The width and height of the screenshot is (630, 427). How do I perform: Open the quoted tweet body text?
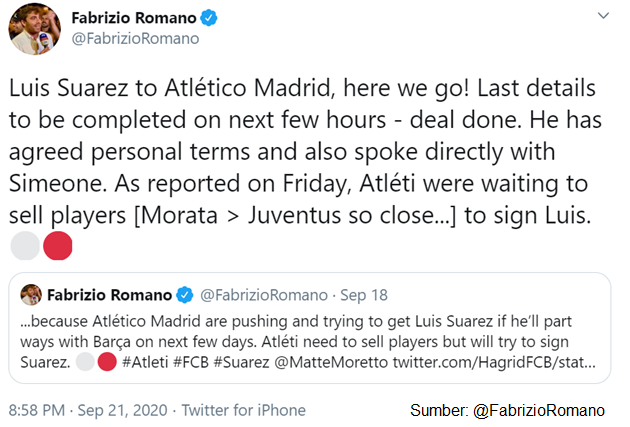tap(300, 328)
